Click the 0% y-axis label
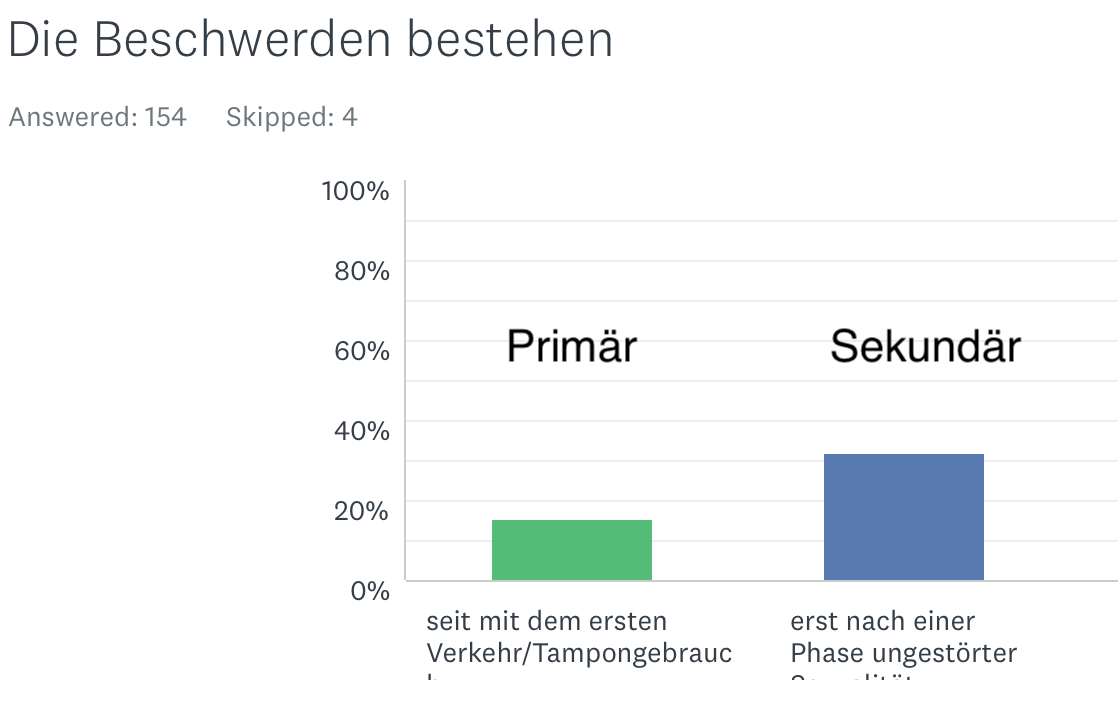1118x726 pixels. [x=370, y=590]
